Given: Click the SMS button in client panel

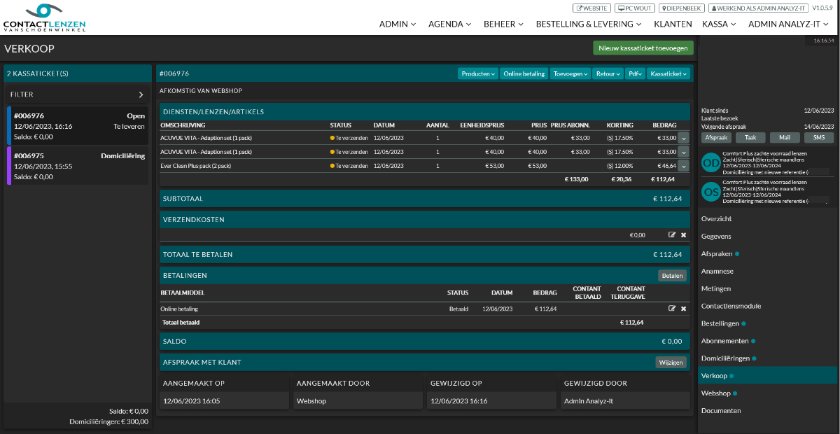Looking at the screenshot, I should [818, 137].
